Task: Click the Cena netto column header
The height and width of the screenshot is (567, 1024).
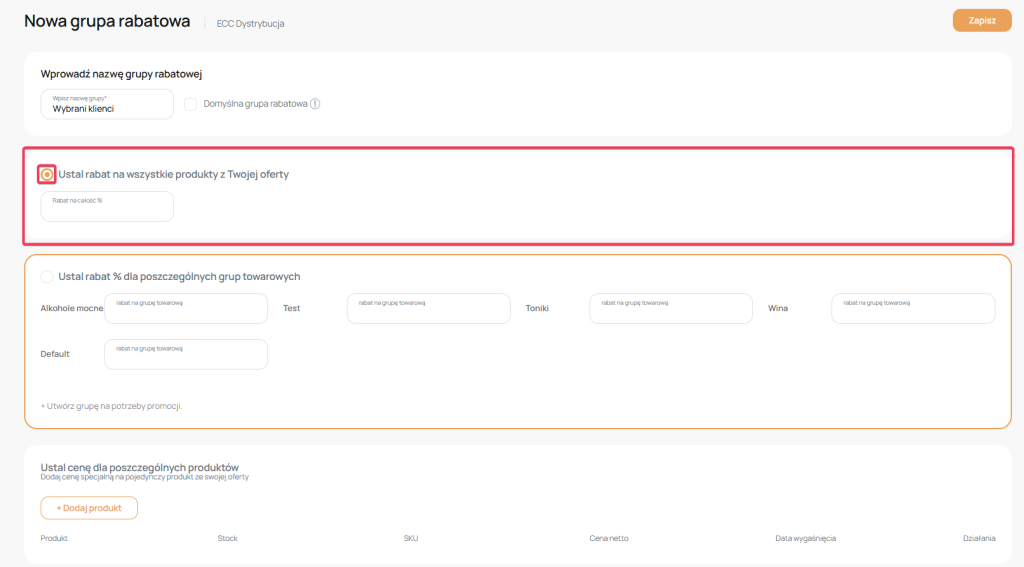Action: tap(609, 538)
